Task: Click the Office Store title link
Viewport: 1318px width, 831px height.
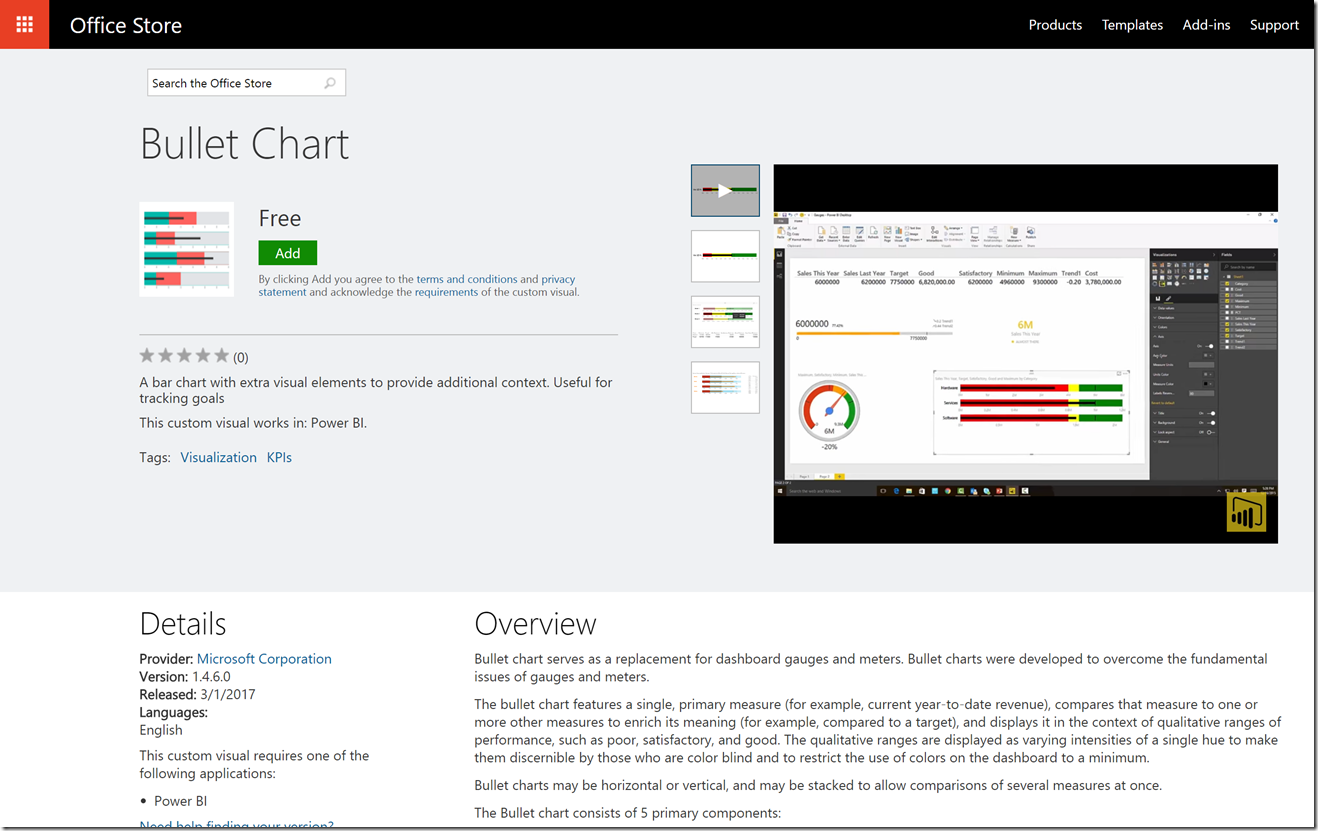Action: point(126,26)
